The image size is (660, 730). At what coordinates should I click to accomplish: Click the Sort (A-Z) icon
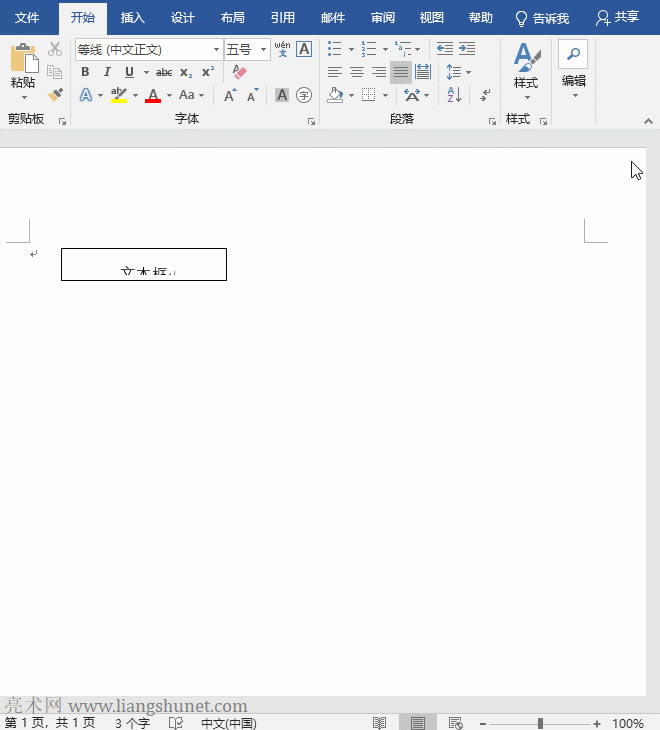click(454, 95)
